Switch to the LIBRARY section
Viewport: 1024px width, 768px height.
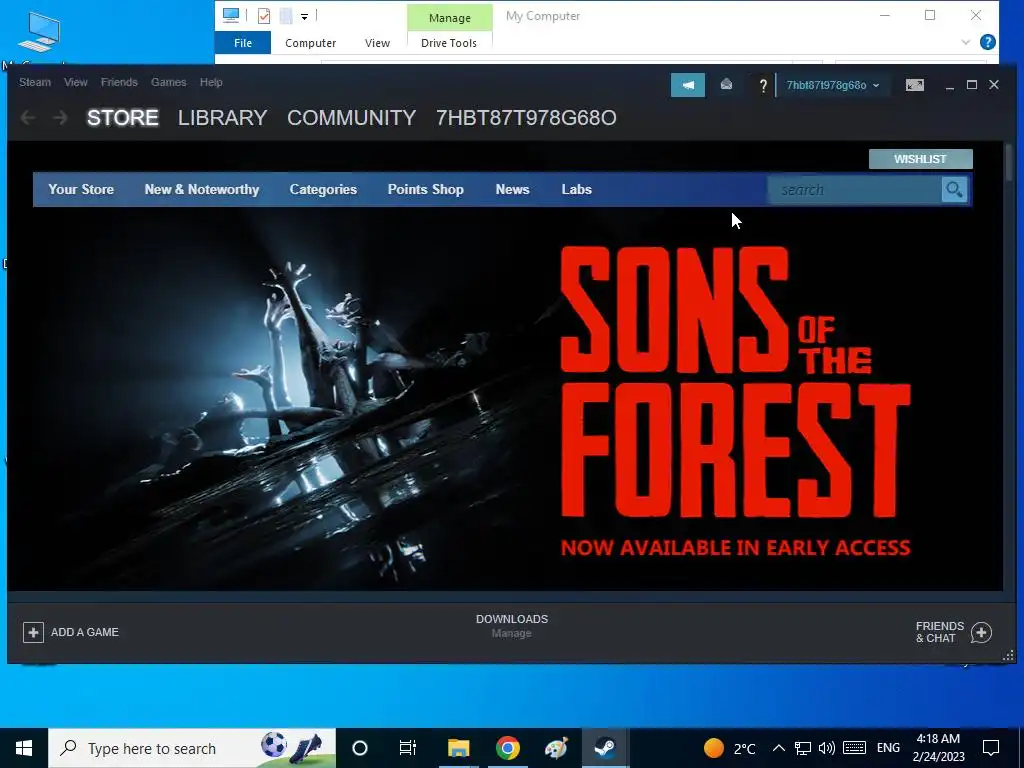(222, 118)
